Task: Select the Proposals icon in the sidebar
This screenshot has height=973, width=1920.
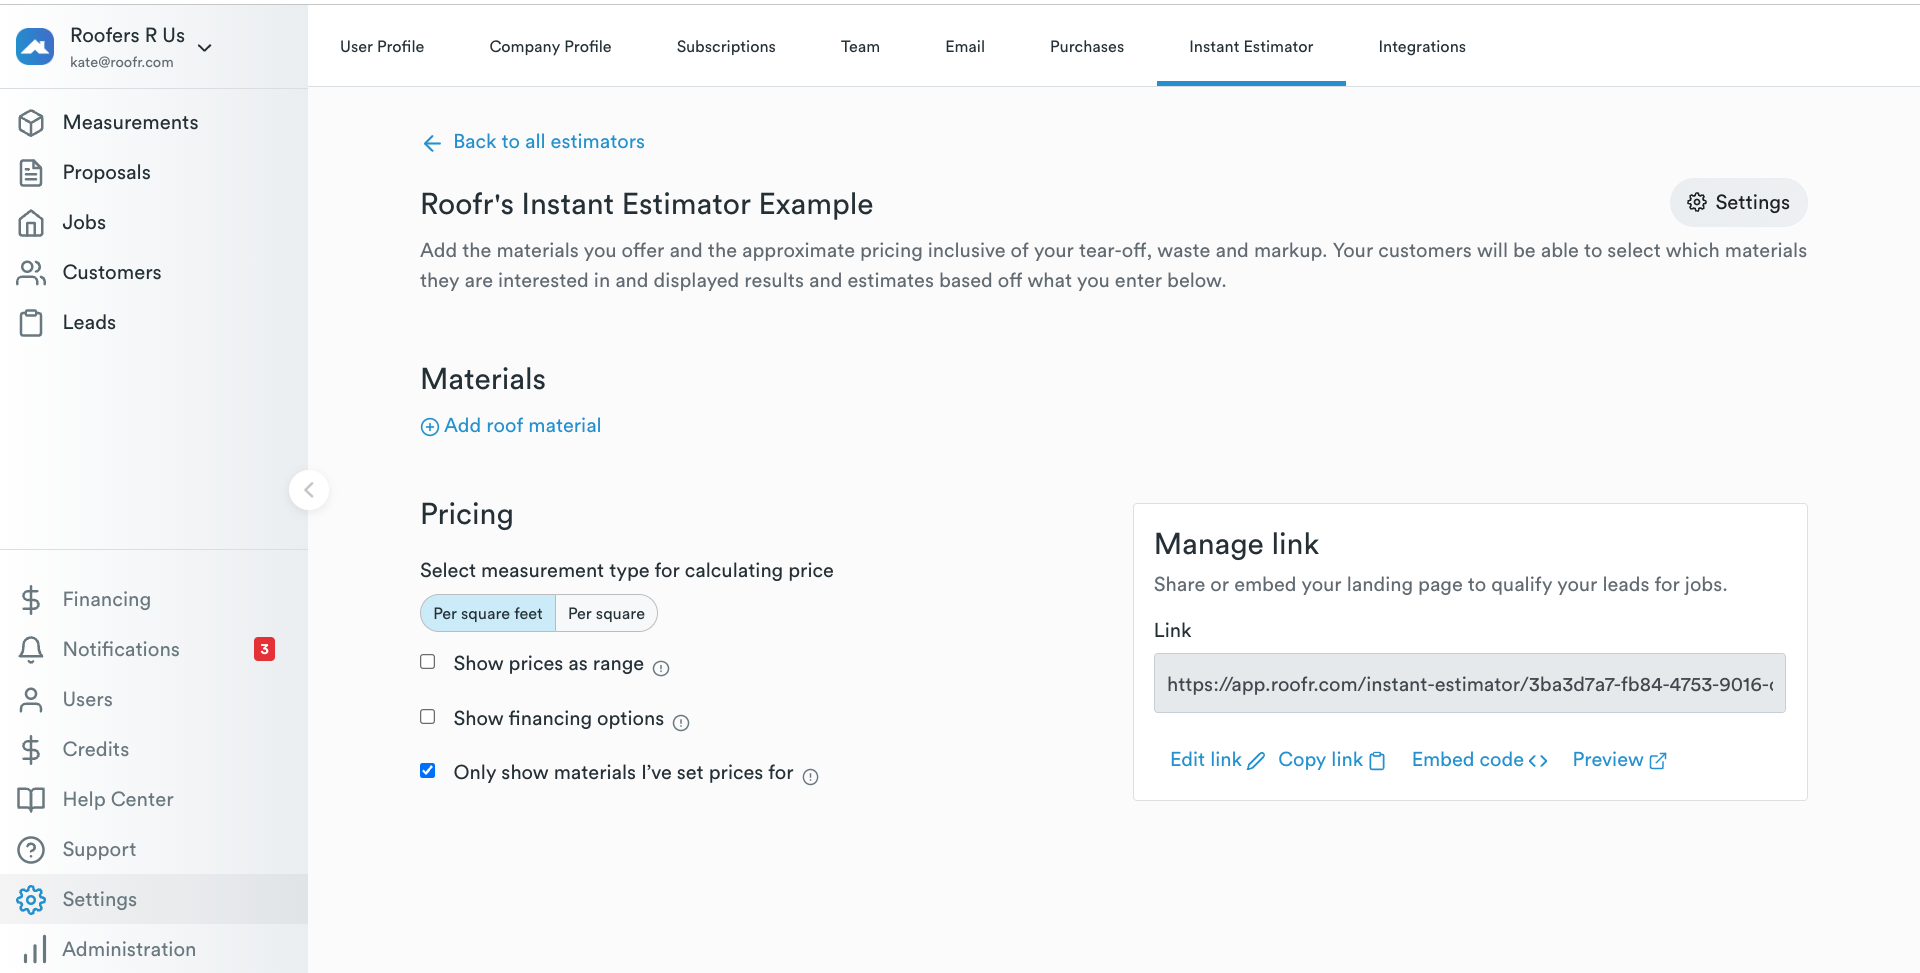Action: 33,172
